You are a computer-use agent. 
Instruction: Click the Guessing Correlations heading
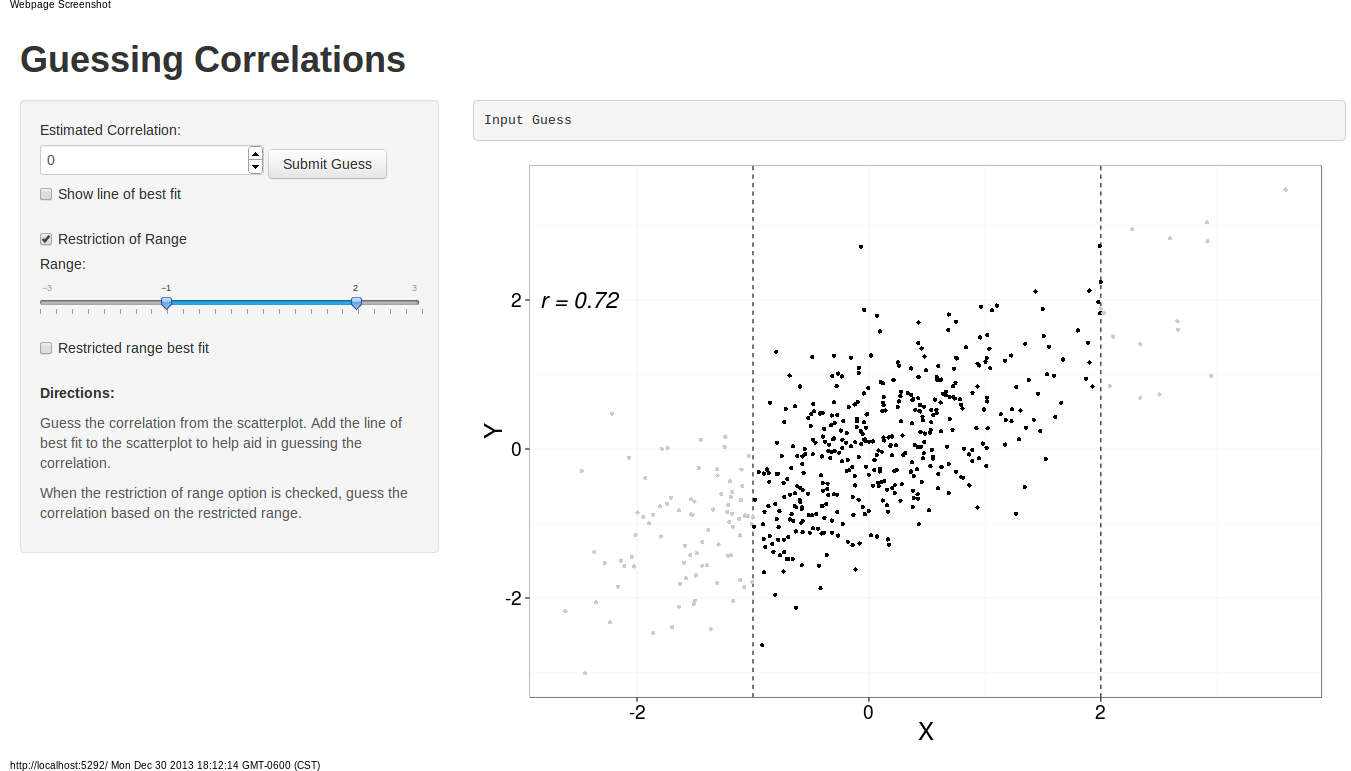[x=213, y=59]
